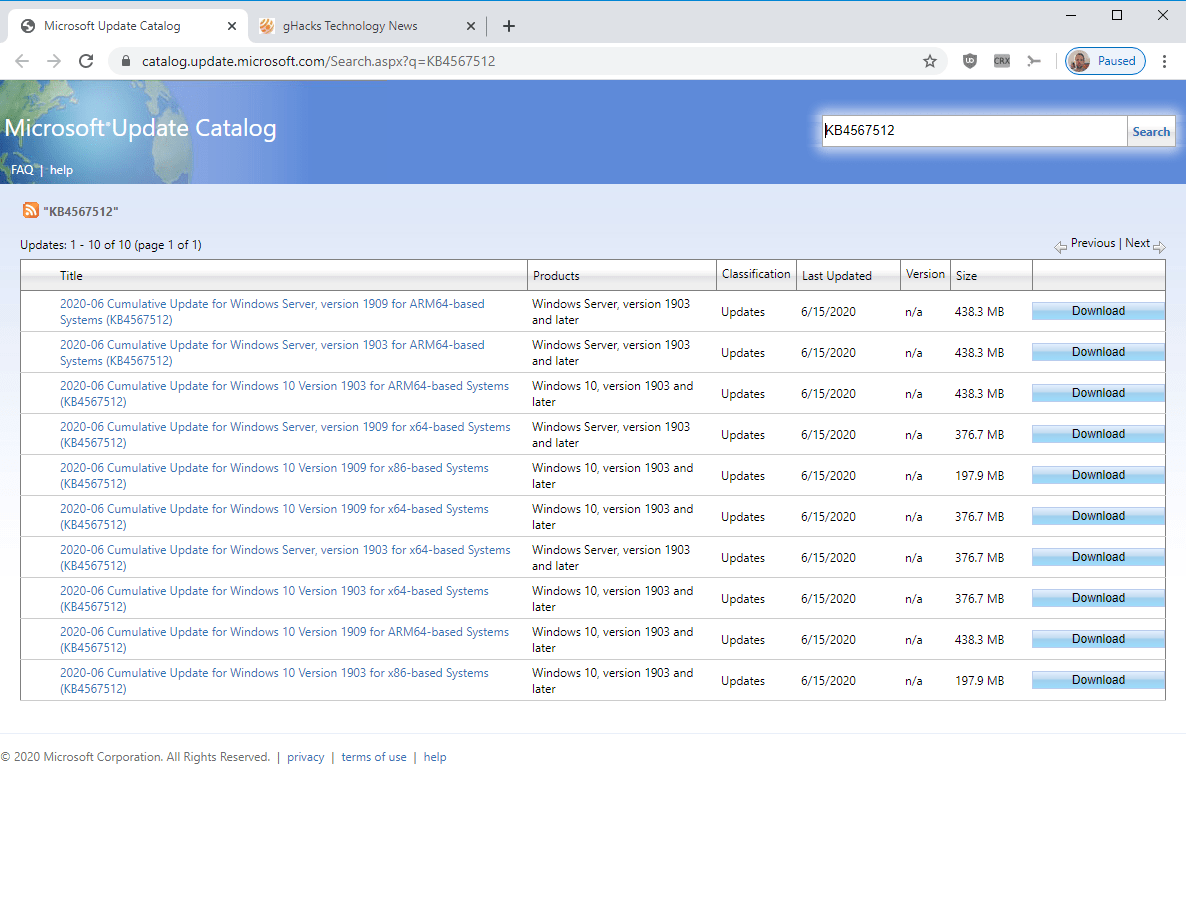Close the Microsoft Update Catalog tab
The image size is (1186, 907).
click(231, 26)
